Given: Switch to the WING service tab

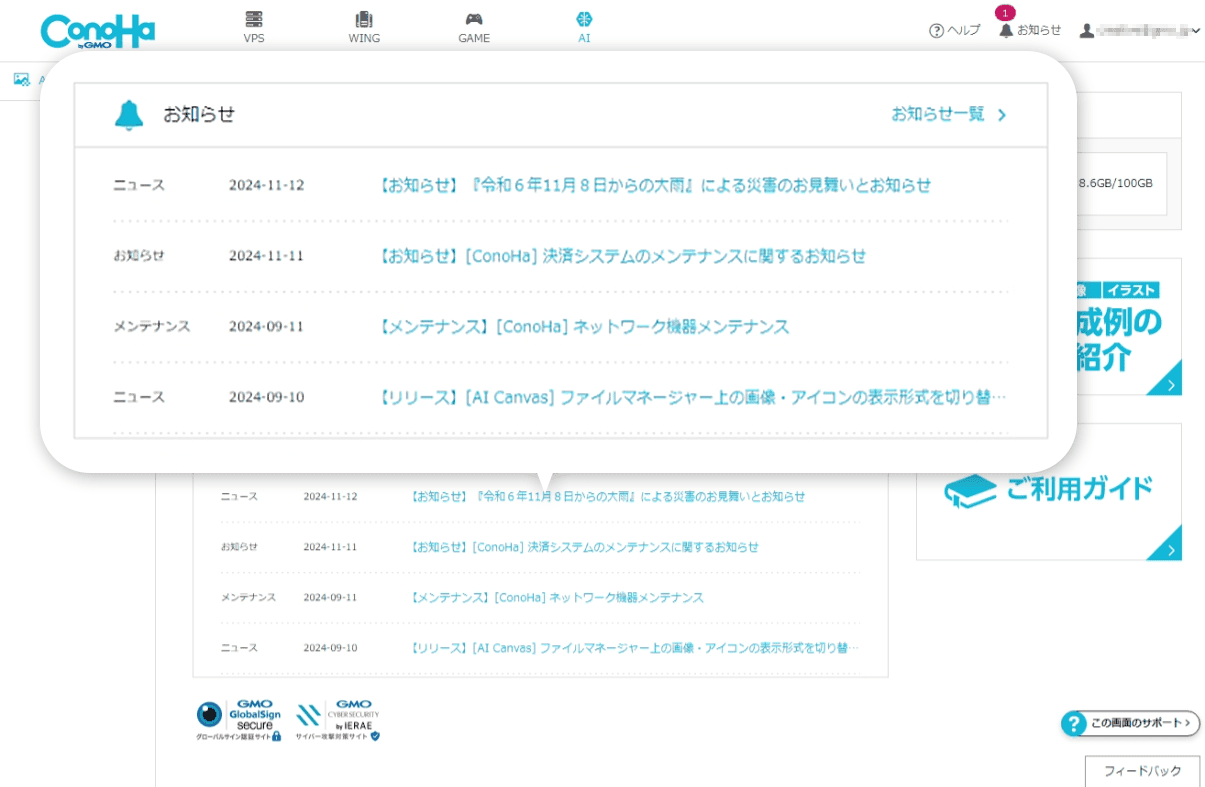Looking at the screenshot, I should (x=364, y=28).
